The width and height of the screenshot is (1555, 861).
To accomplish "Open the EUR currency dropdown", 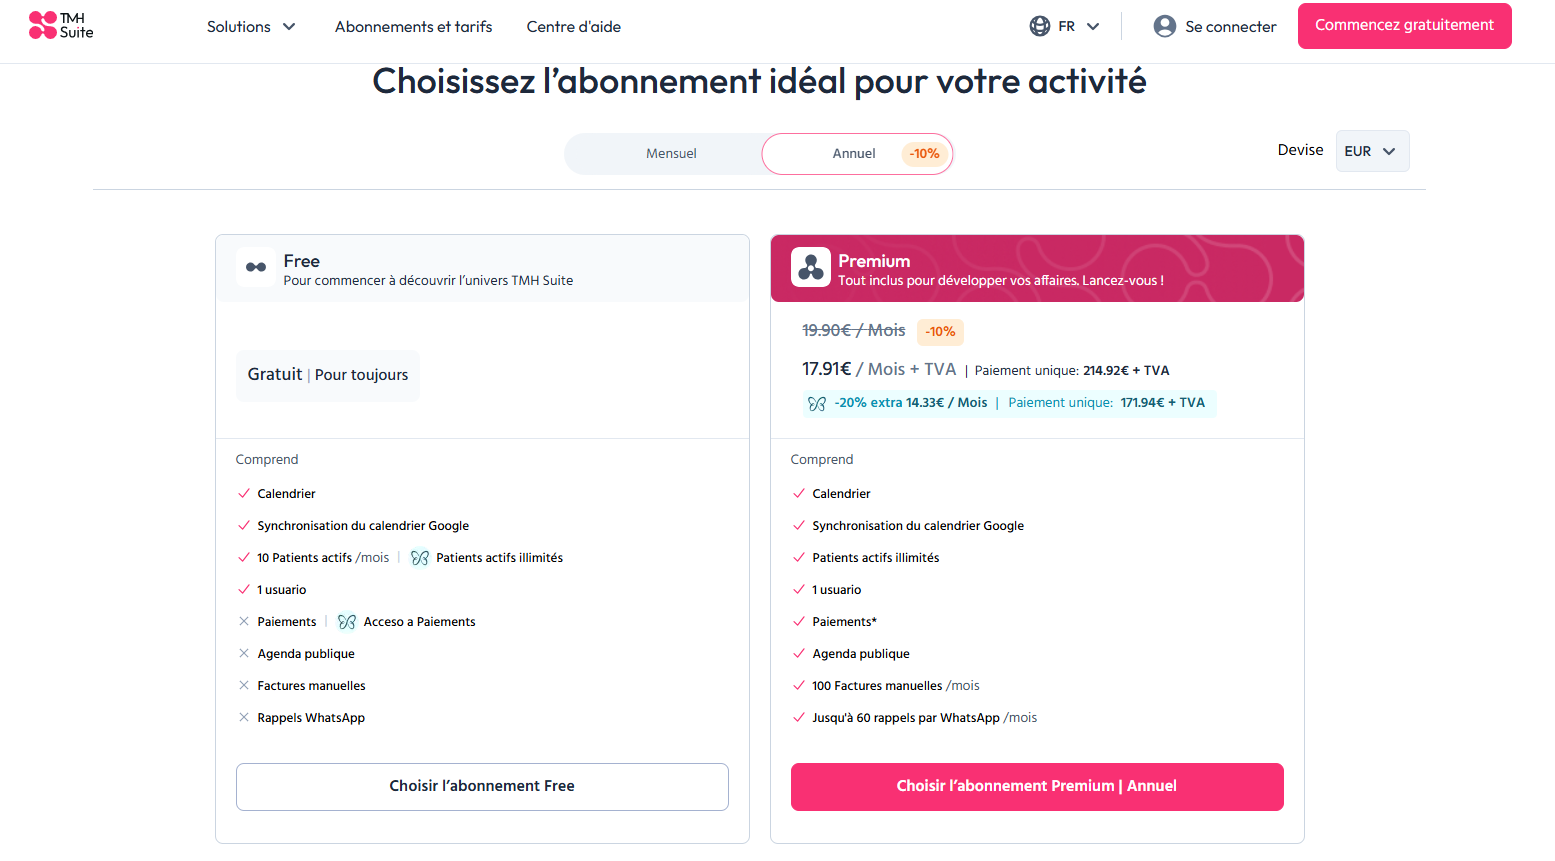I will [x=1372, y=151].
